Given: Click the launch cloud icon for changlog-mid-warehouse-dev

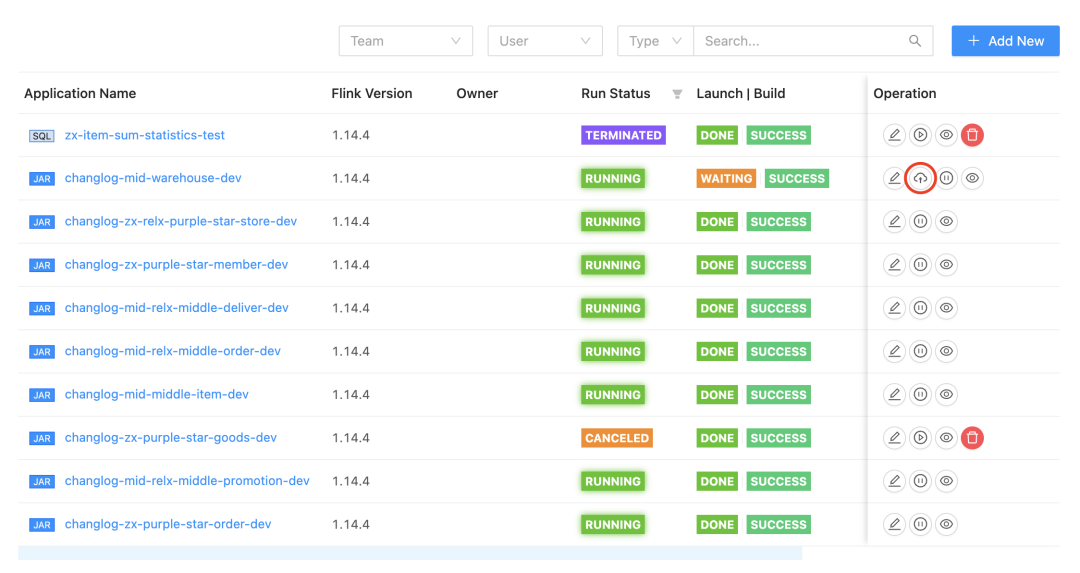Looking at the screenshot, I should (920, 178).
